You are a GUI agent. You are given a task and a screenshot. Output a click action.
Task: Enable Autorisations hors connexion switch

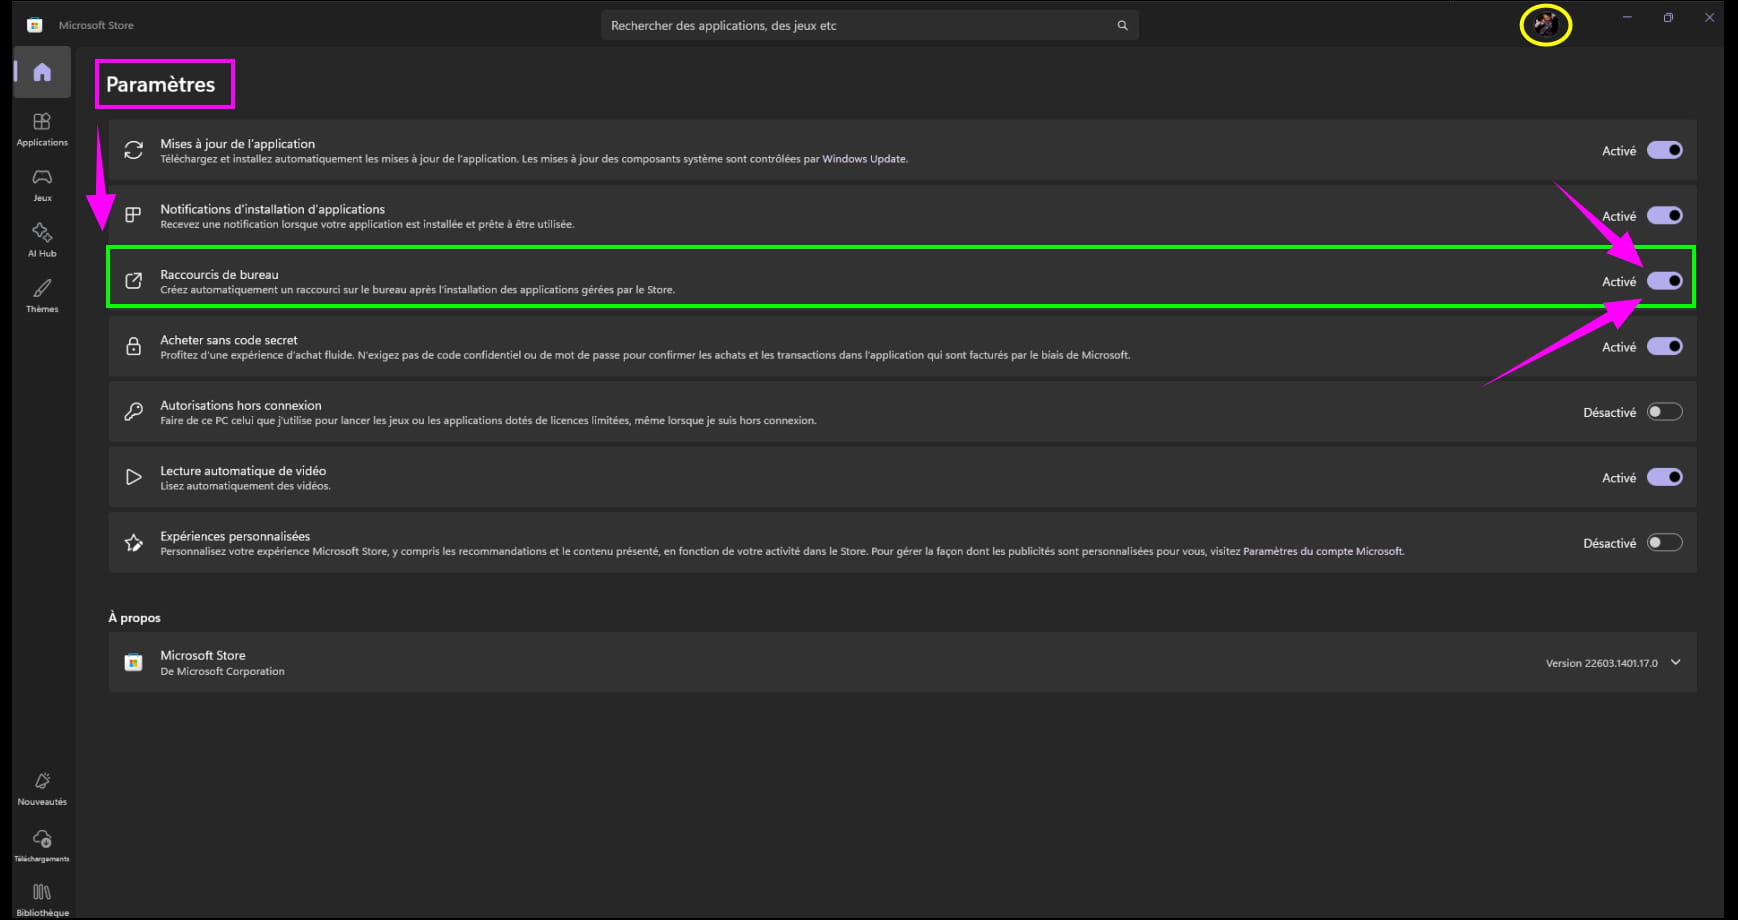pyautogui.click(x=1665, y=412)
